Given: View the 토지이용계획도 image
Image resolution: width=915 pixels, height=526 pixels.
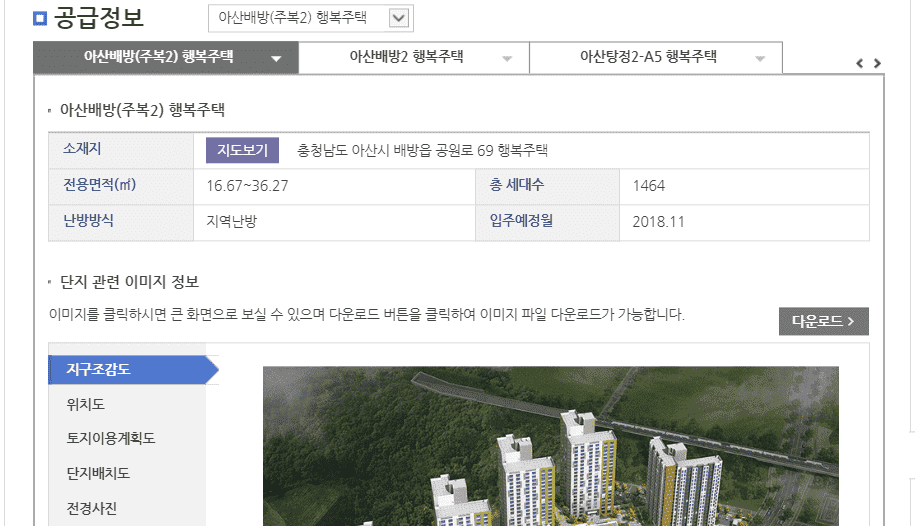Looking at the screenshot, I should click(x=110, y=438).
